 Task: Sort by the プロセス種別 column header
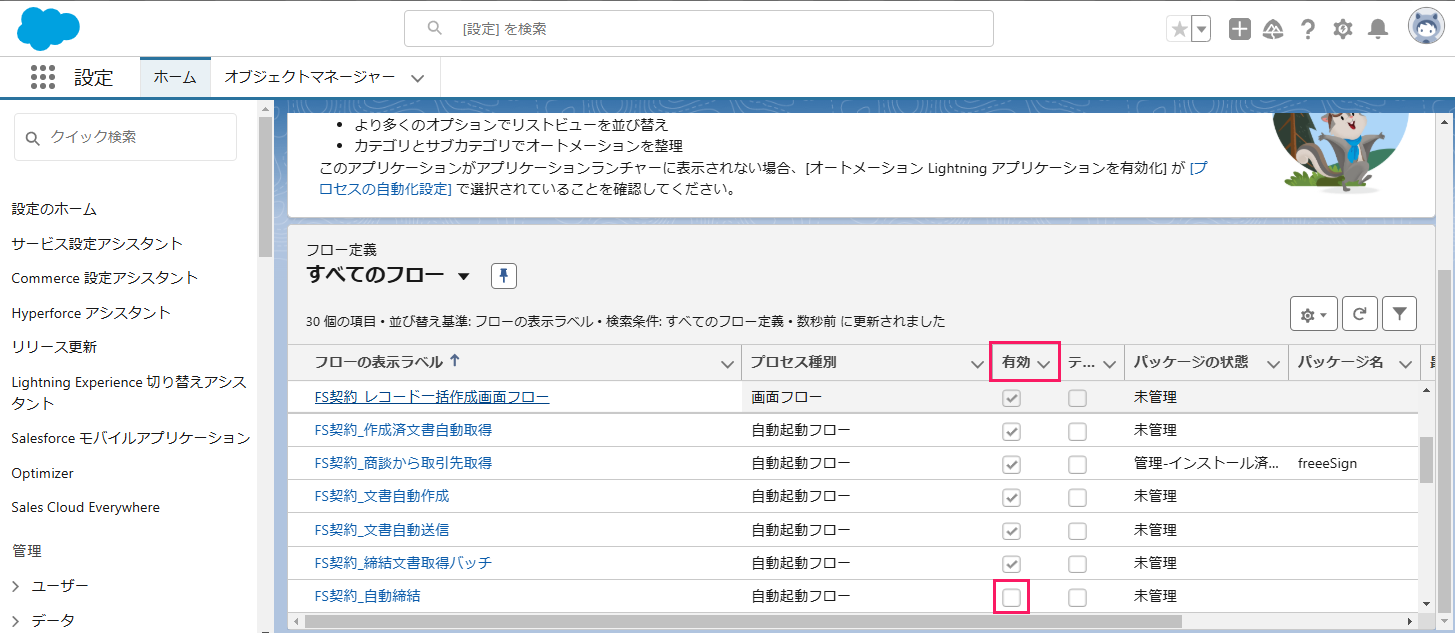793,362
